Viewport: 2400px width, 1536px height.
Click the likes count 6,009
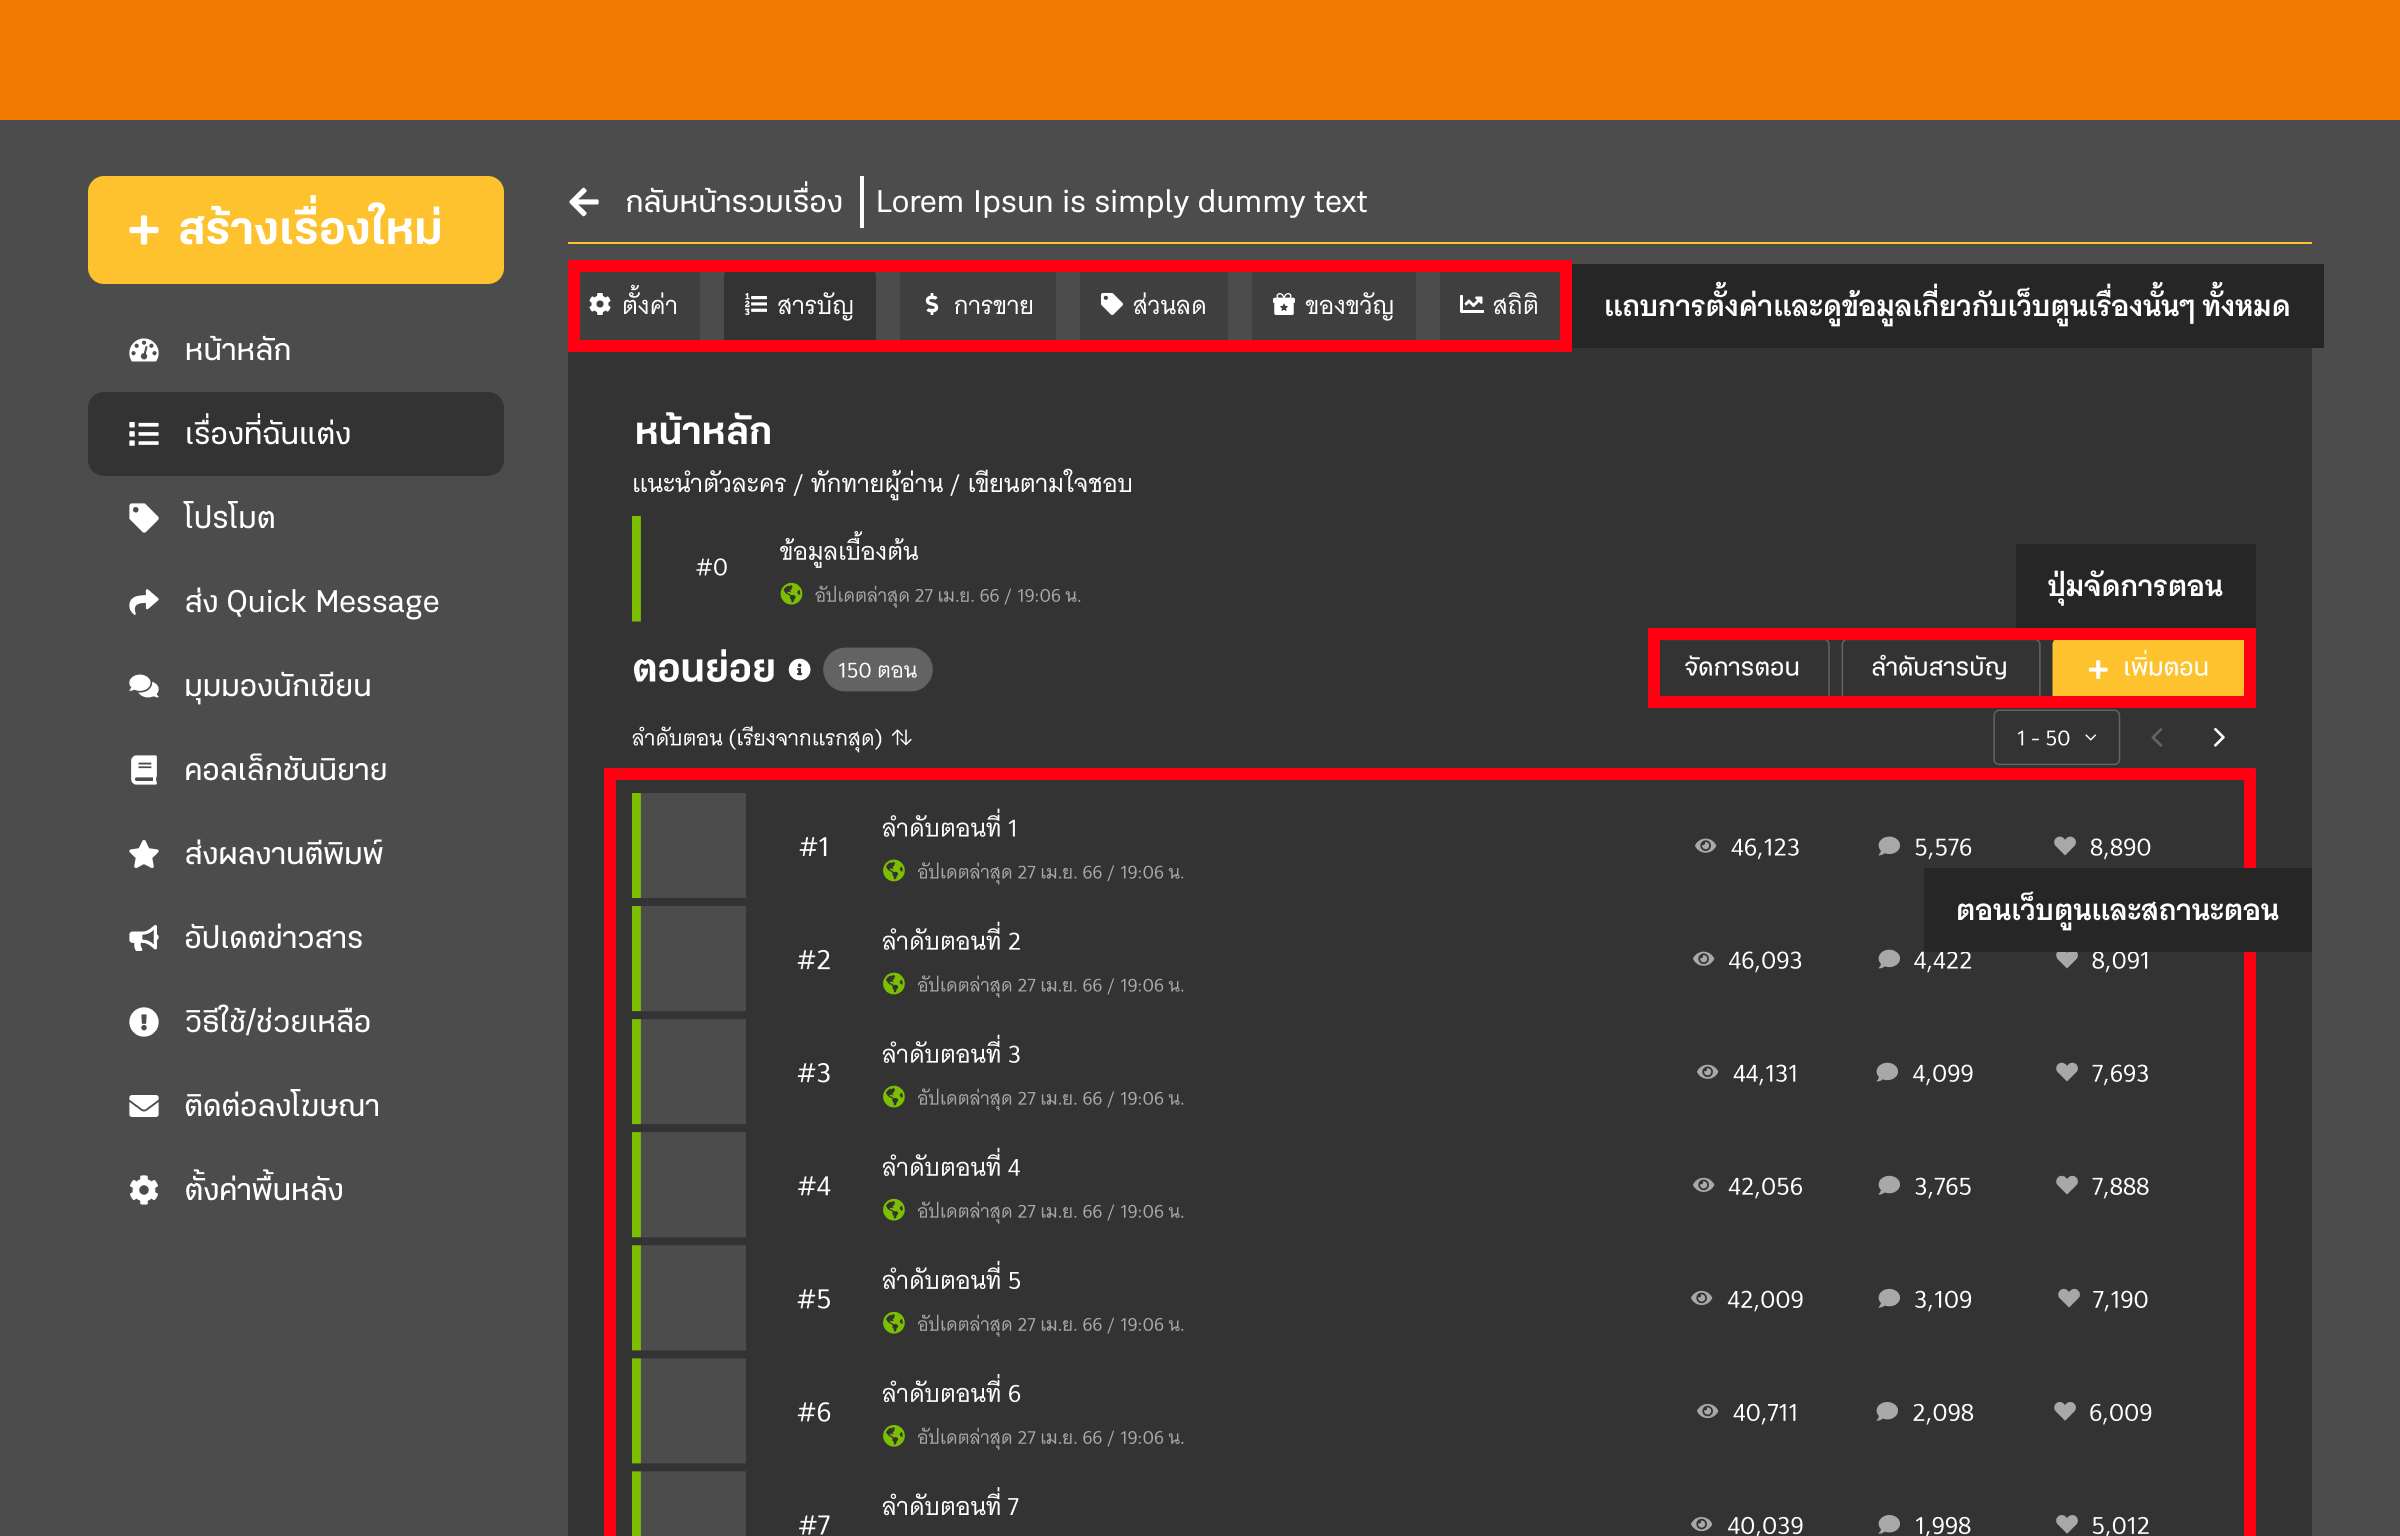coord(2120,1412)
